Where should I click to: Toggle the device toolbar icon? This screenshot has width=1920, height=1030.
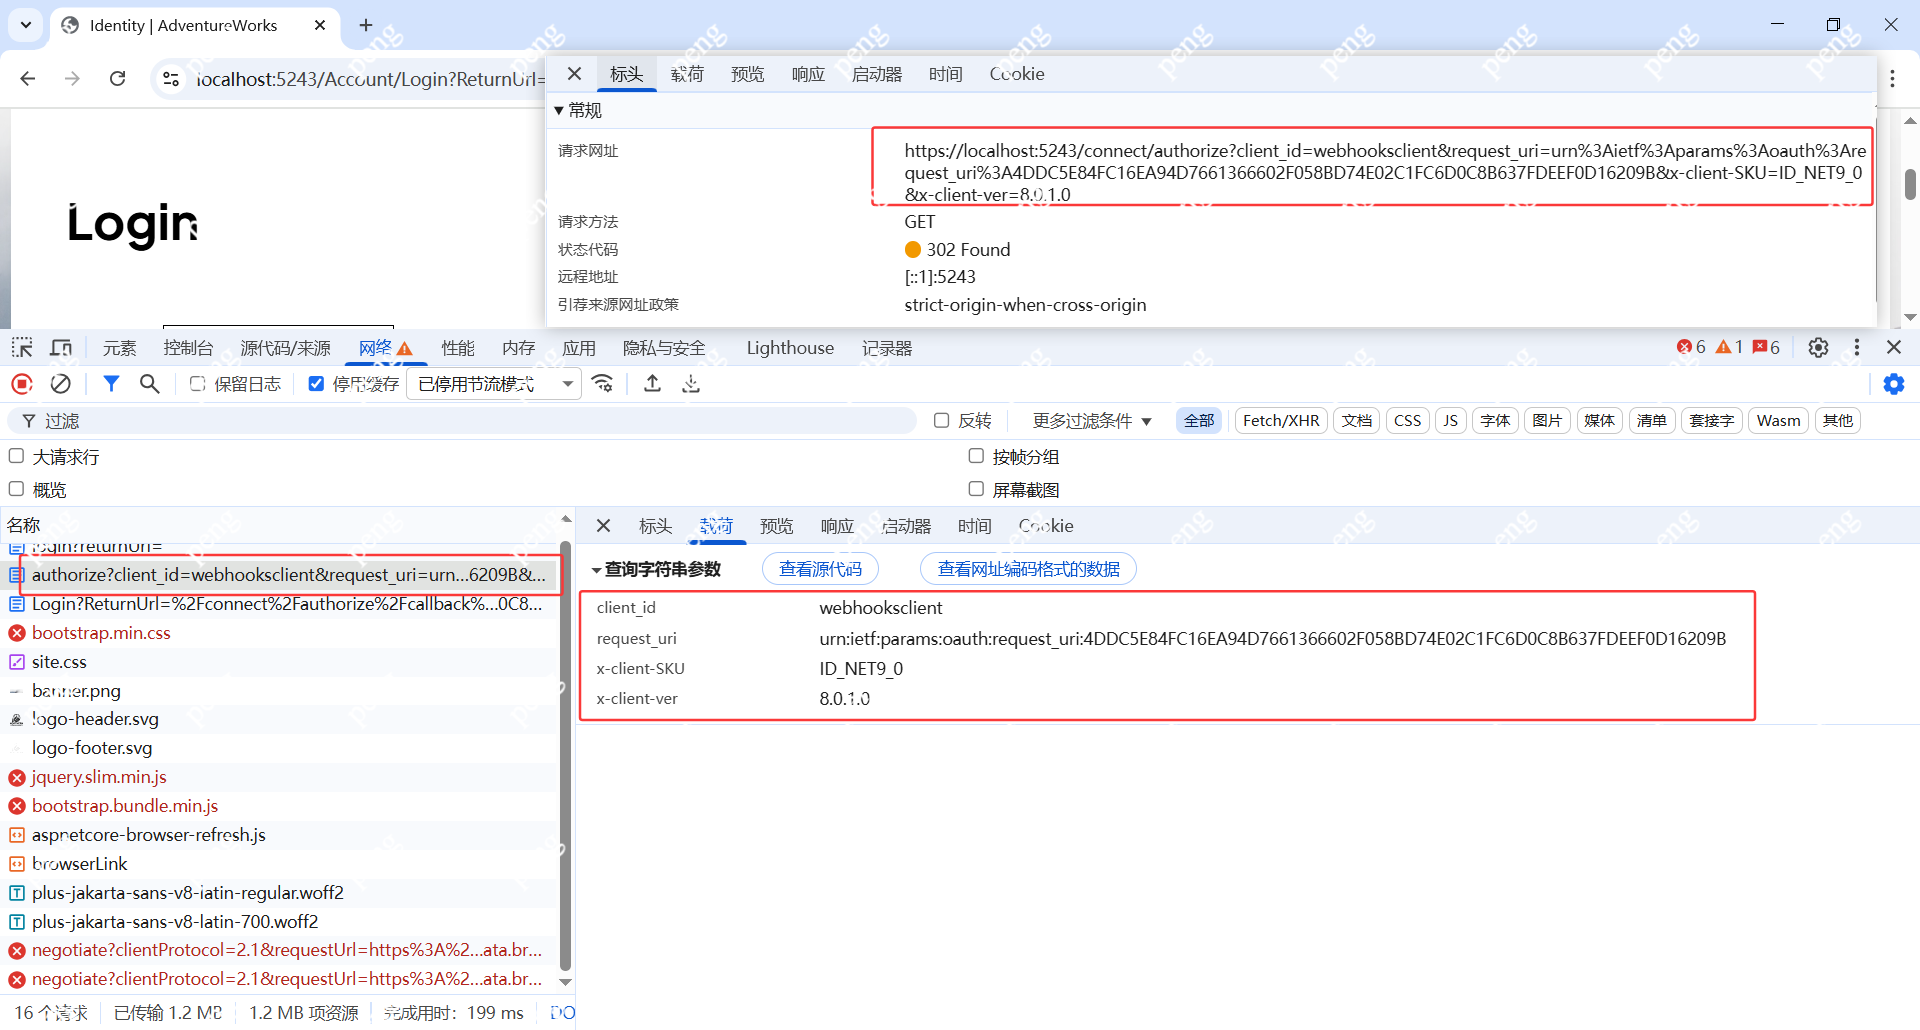[61, 348]
